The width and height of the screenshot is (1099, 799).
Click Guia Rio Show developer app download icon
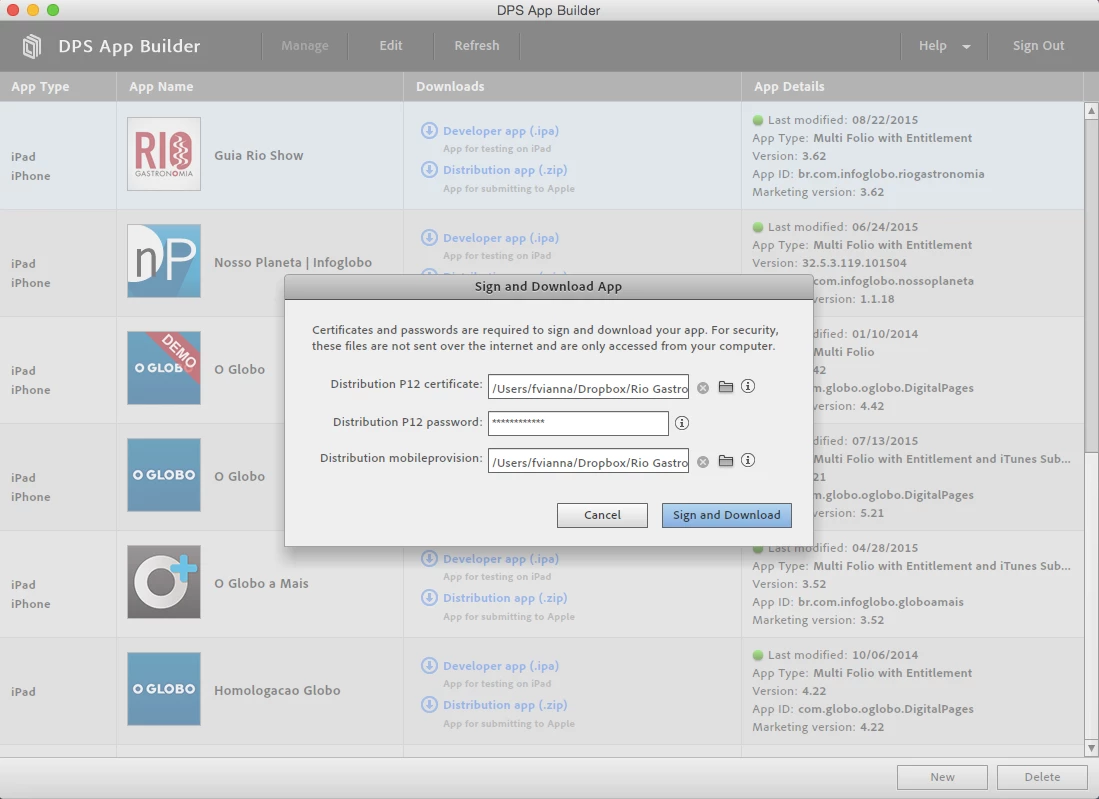click(x=429, y=130)
